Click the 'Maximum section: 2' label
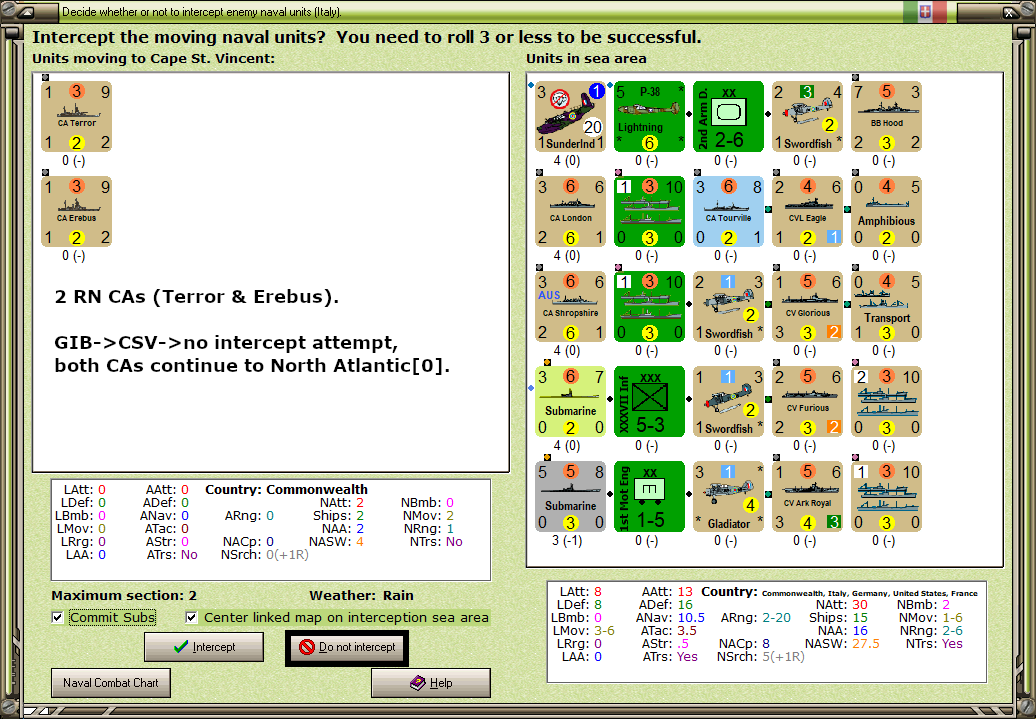 tap(124, 595)
